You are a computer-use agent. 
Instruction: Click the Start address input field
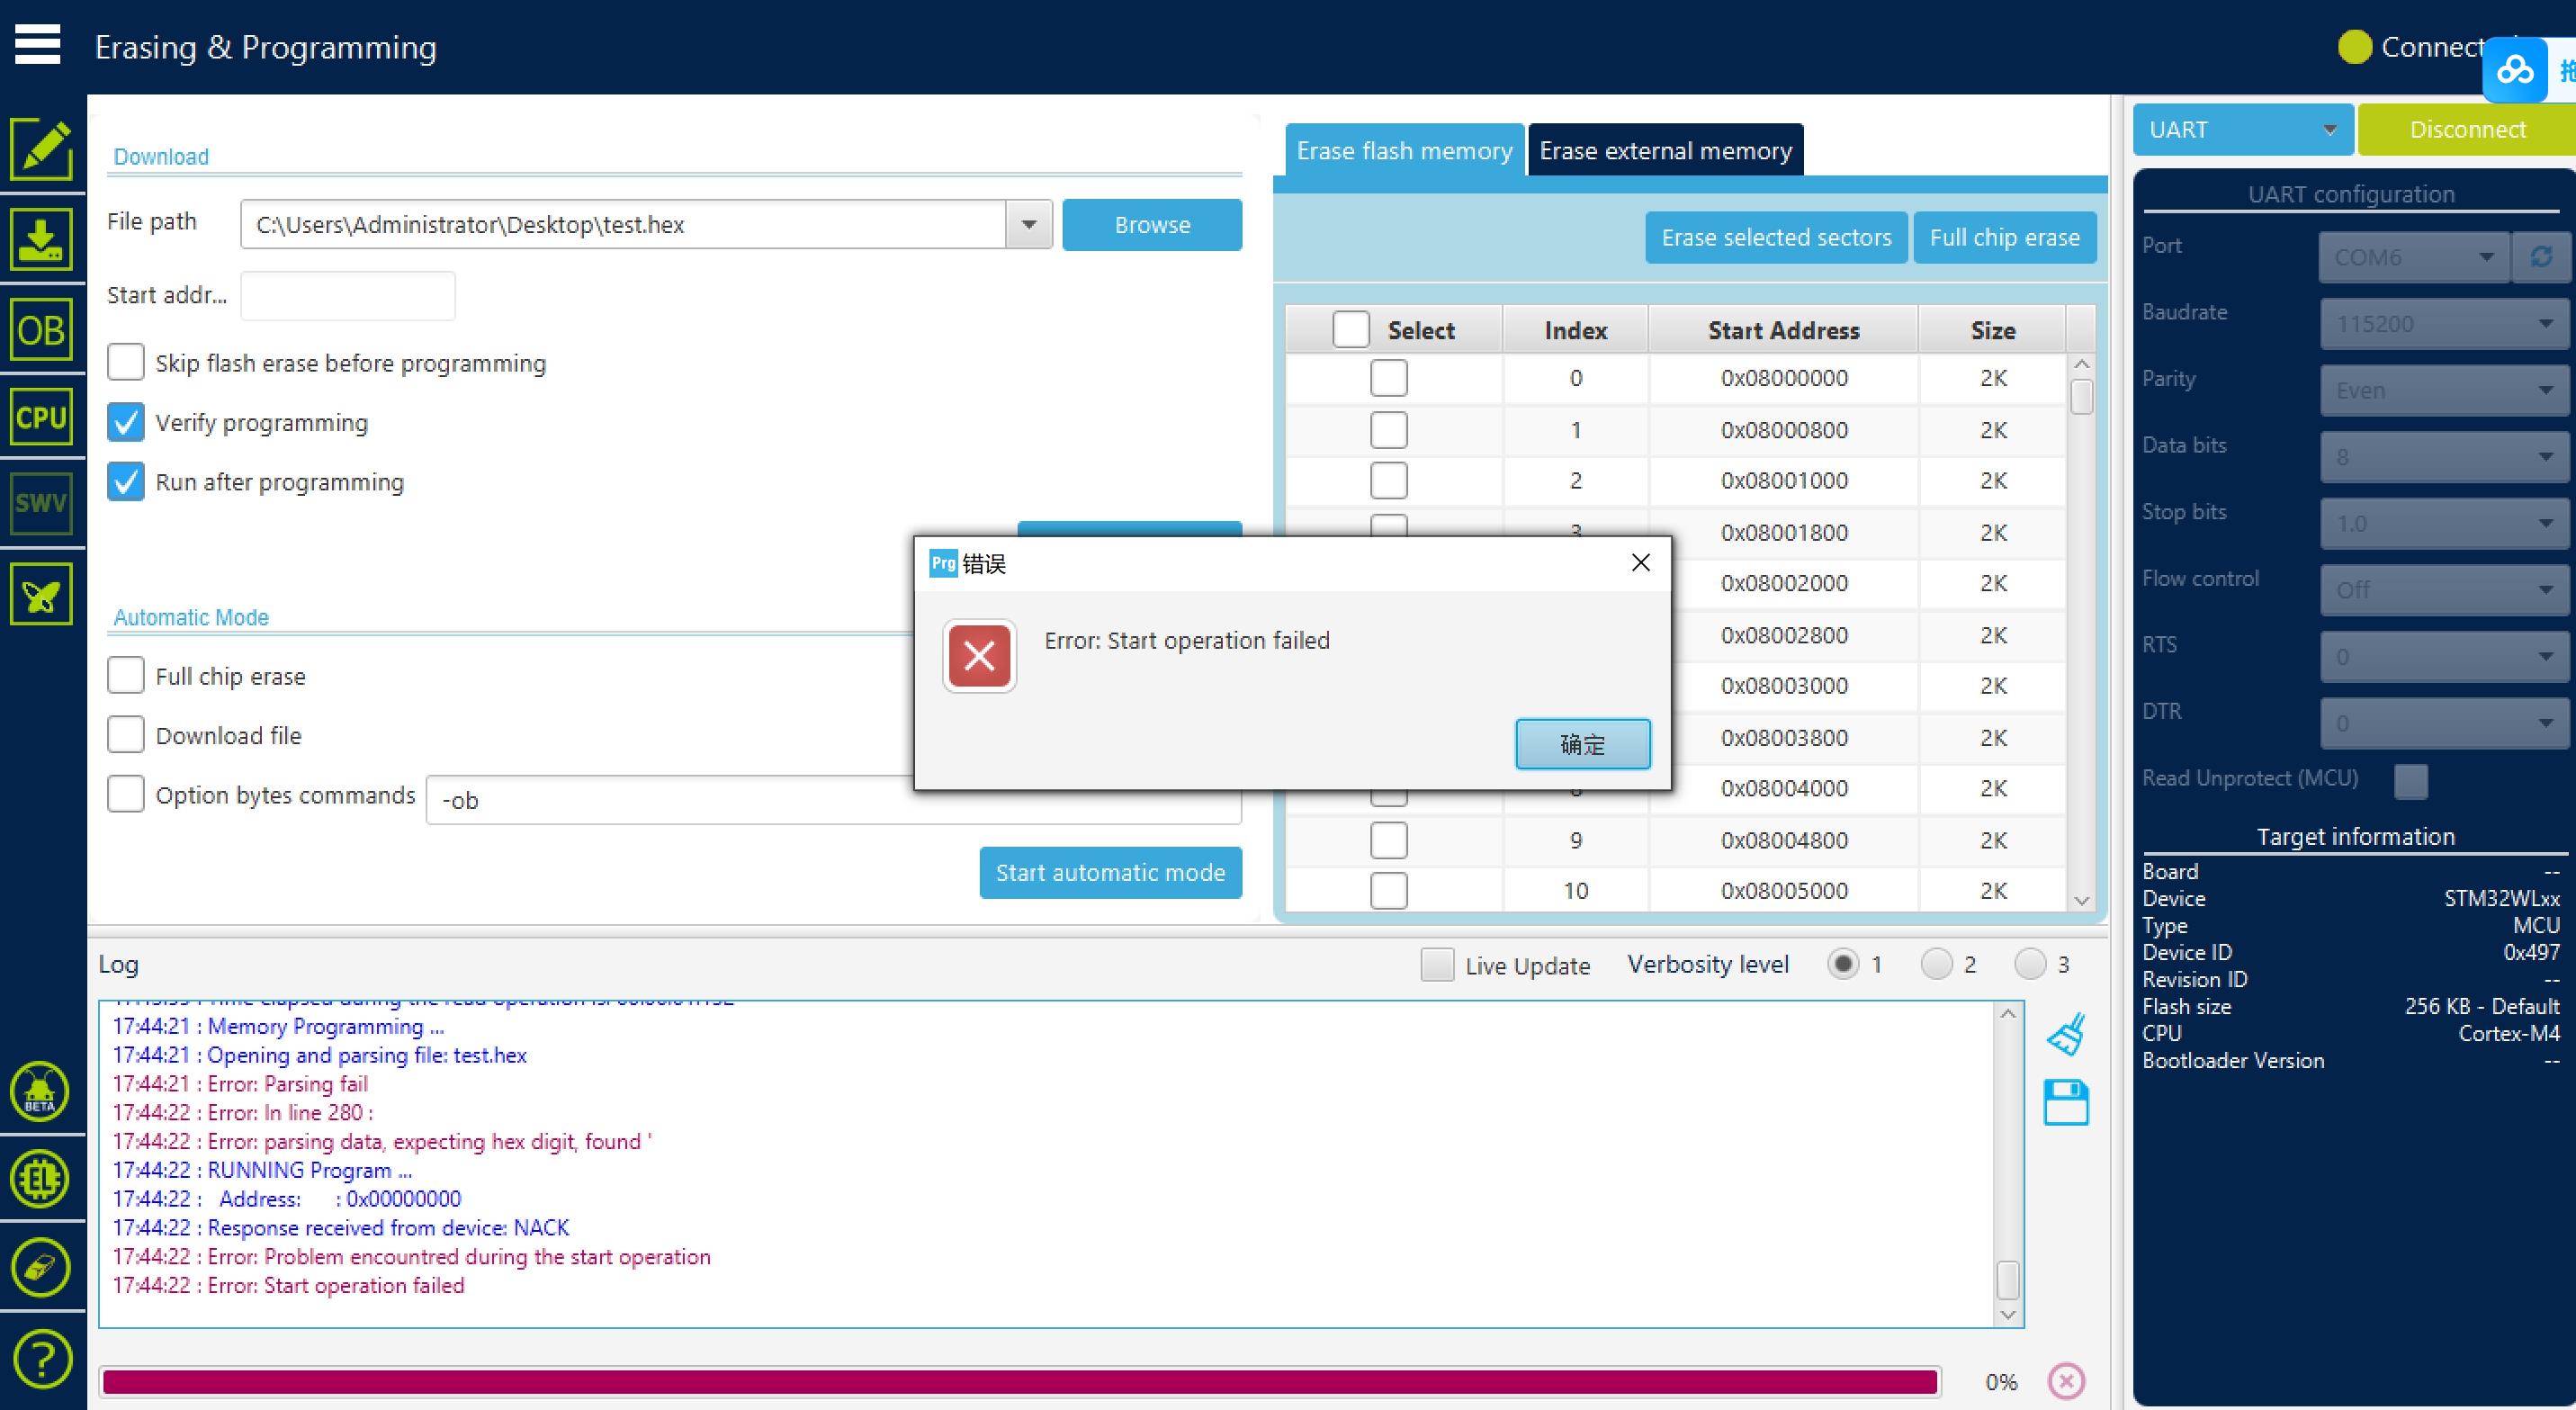tap(348, 295)
